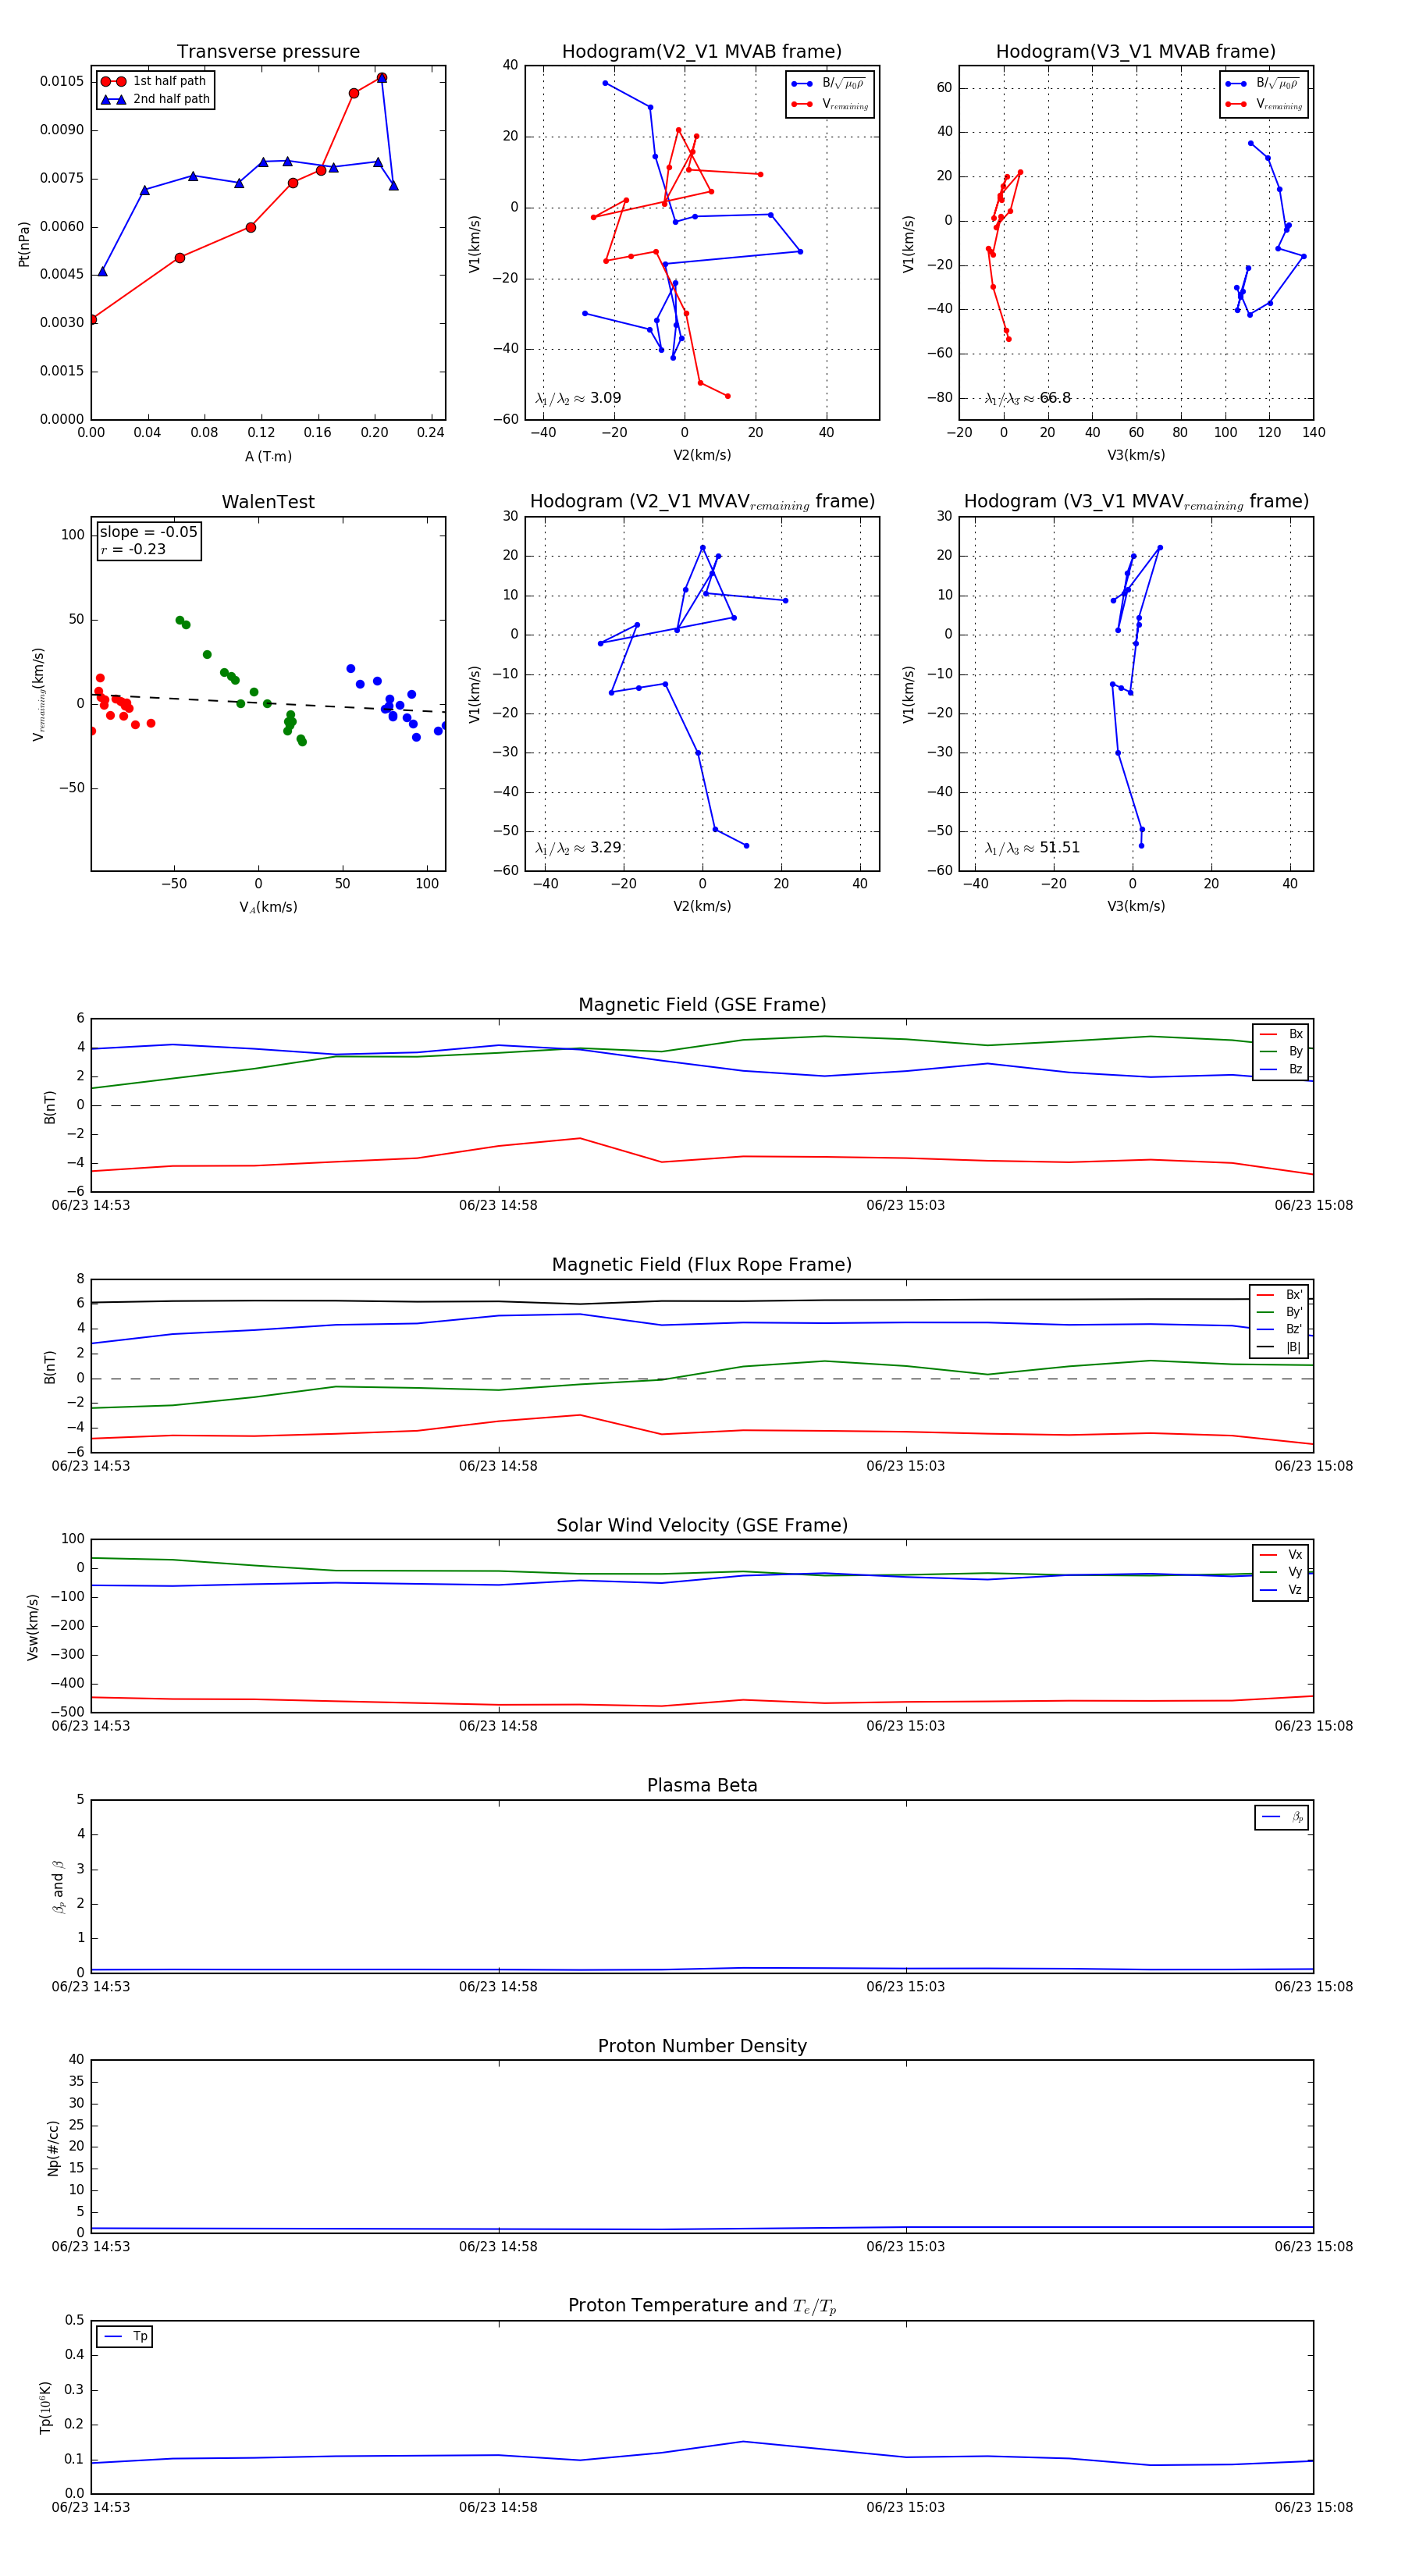This screenshot has height=2576, width=1405.
Task: Click the 'V_remaining(km/s)' y-axis label of WalenTest
Action: [x=39, y=694]
